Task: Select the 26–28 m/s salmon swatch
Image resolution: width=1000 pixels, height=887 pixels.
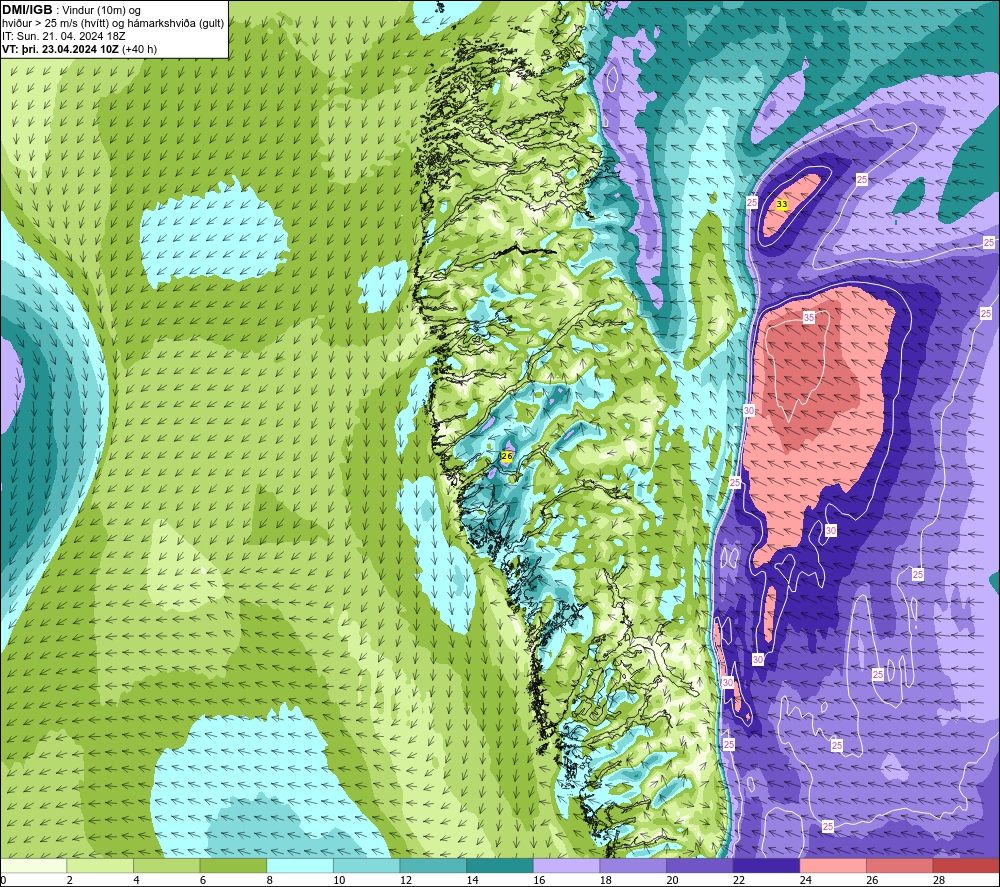Action: (899, 866)
